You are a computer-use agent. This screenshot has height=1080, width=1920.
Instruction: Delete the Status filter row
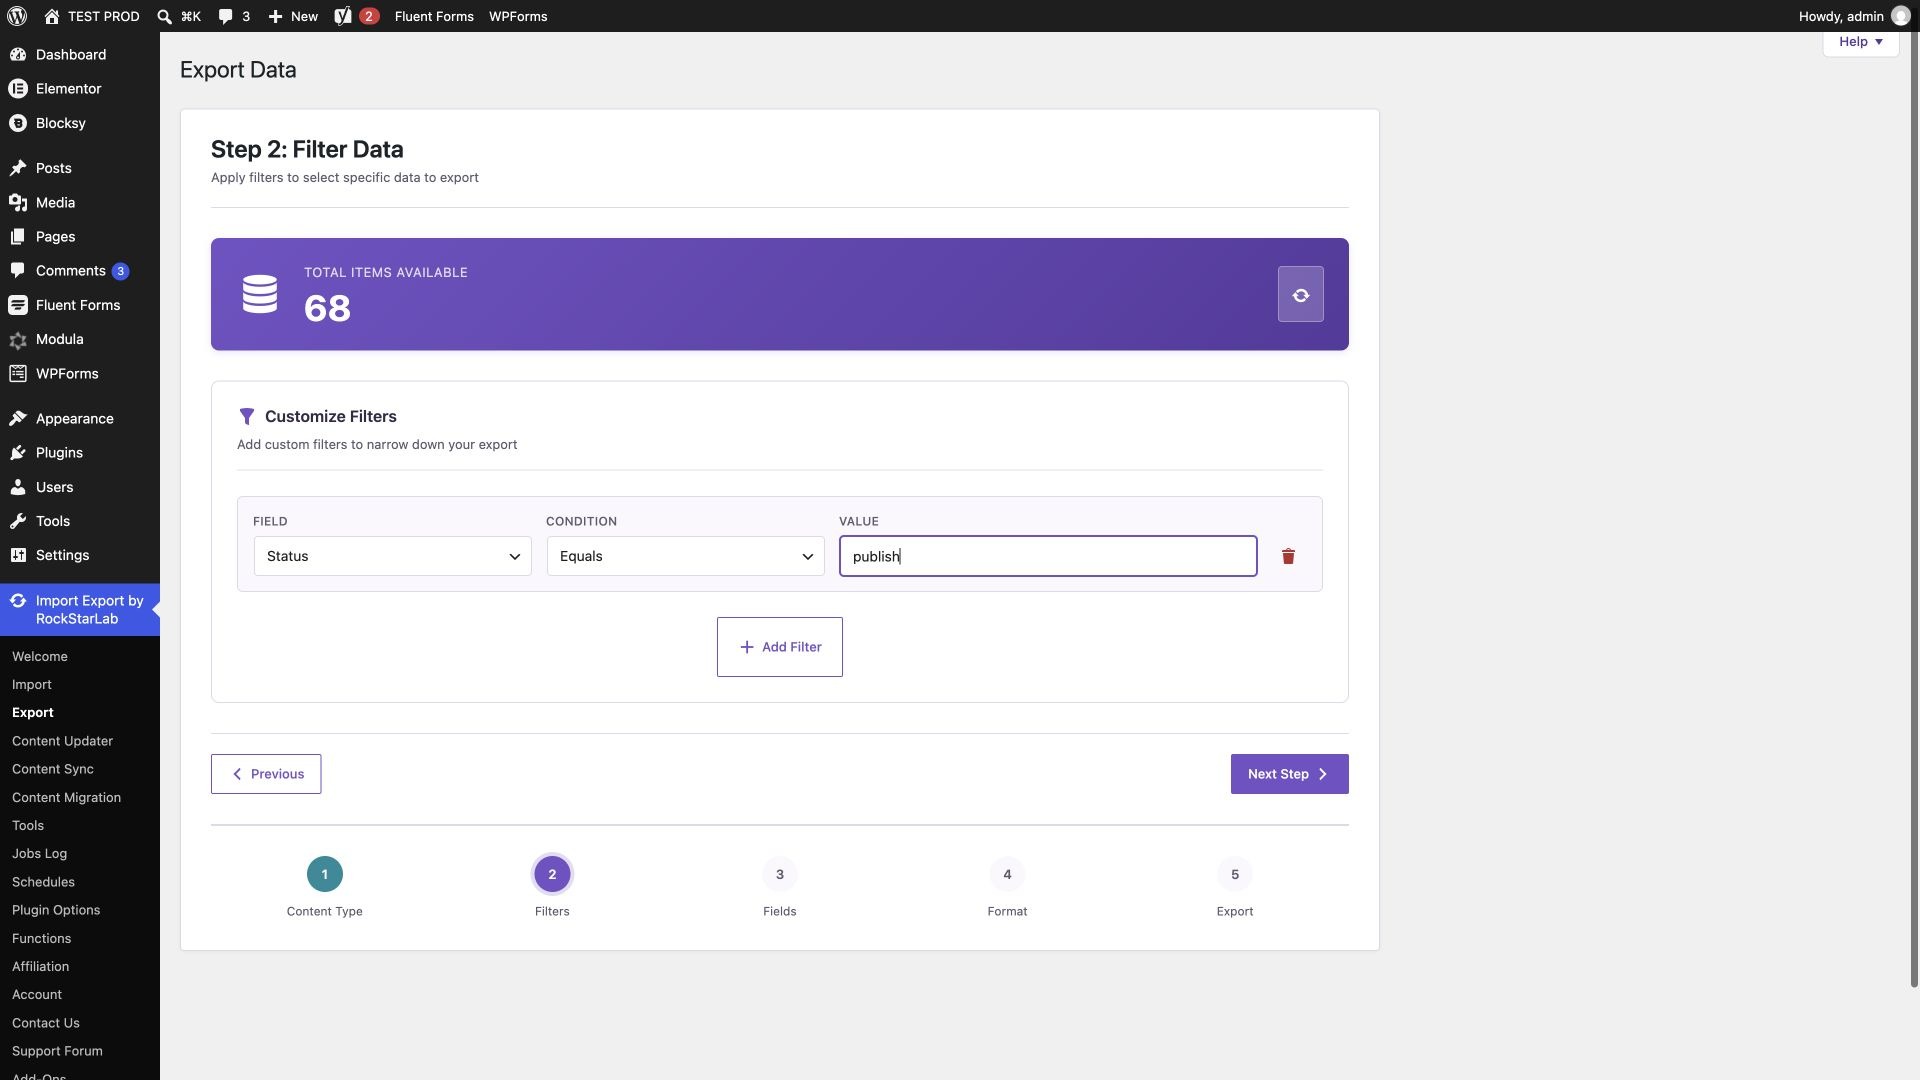click(x=1288, y=556)
